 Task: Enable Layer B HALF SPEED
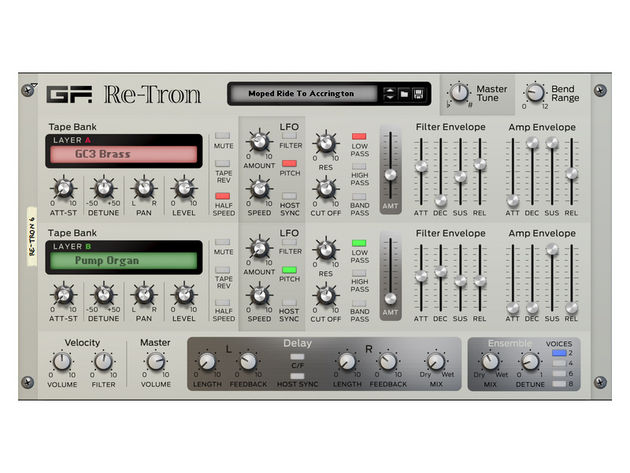pos(223,302)
